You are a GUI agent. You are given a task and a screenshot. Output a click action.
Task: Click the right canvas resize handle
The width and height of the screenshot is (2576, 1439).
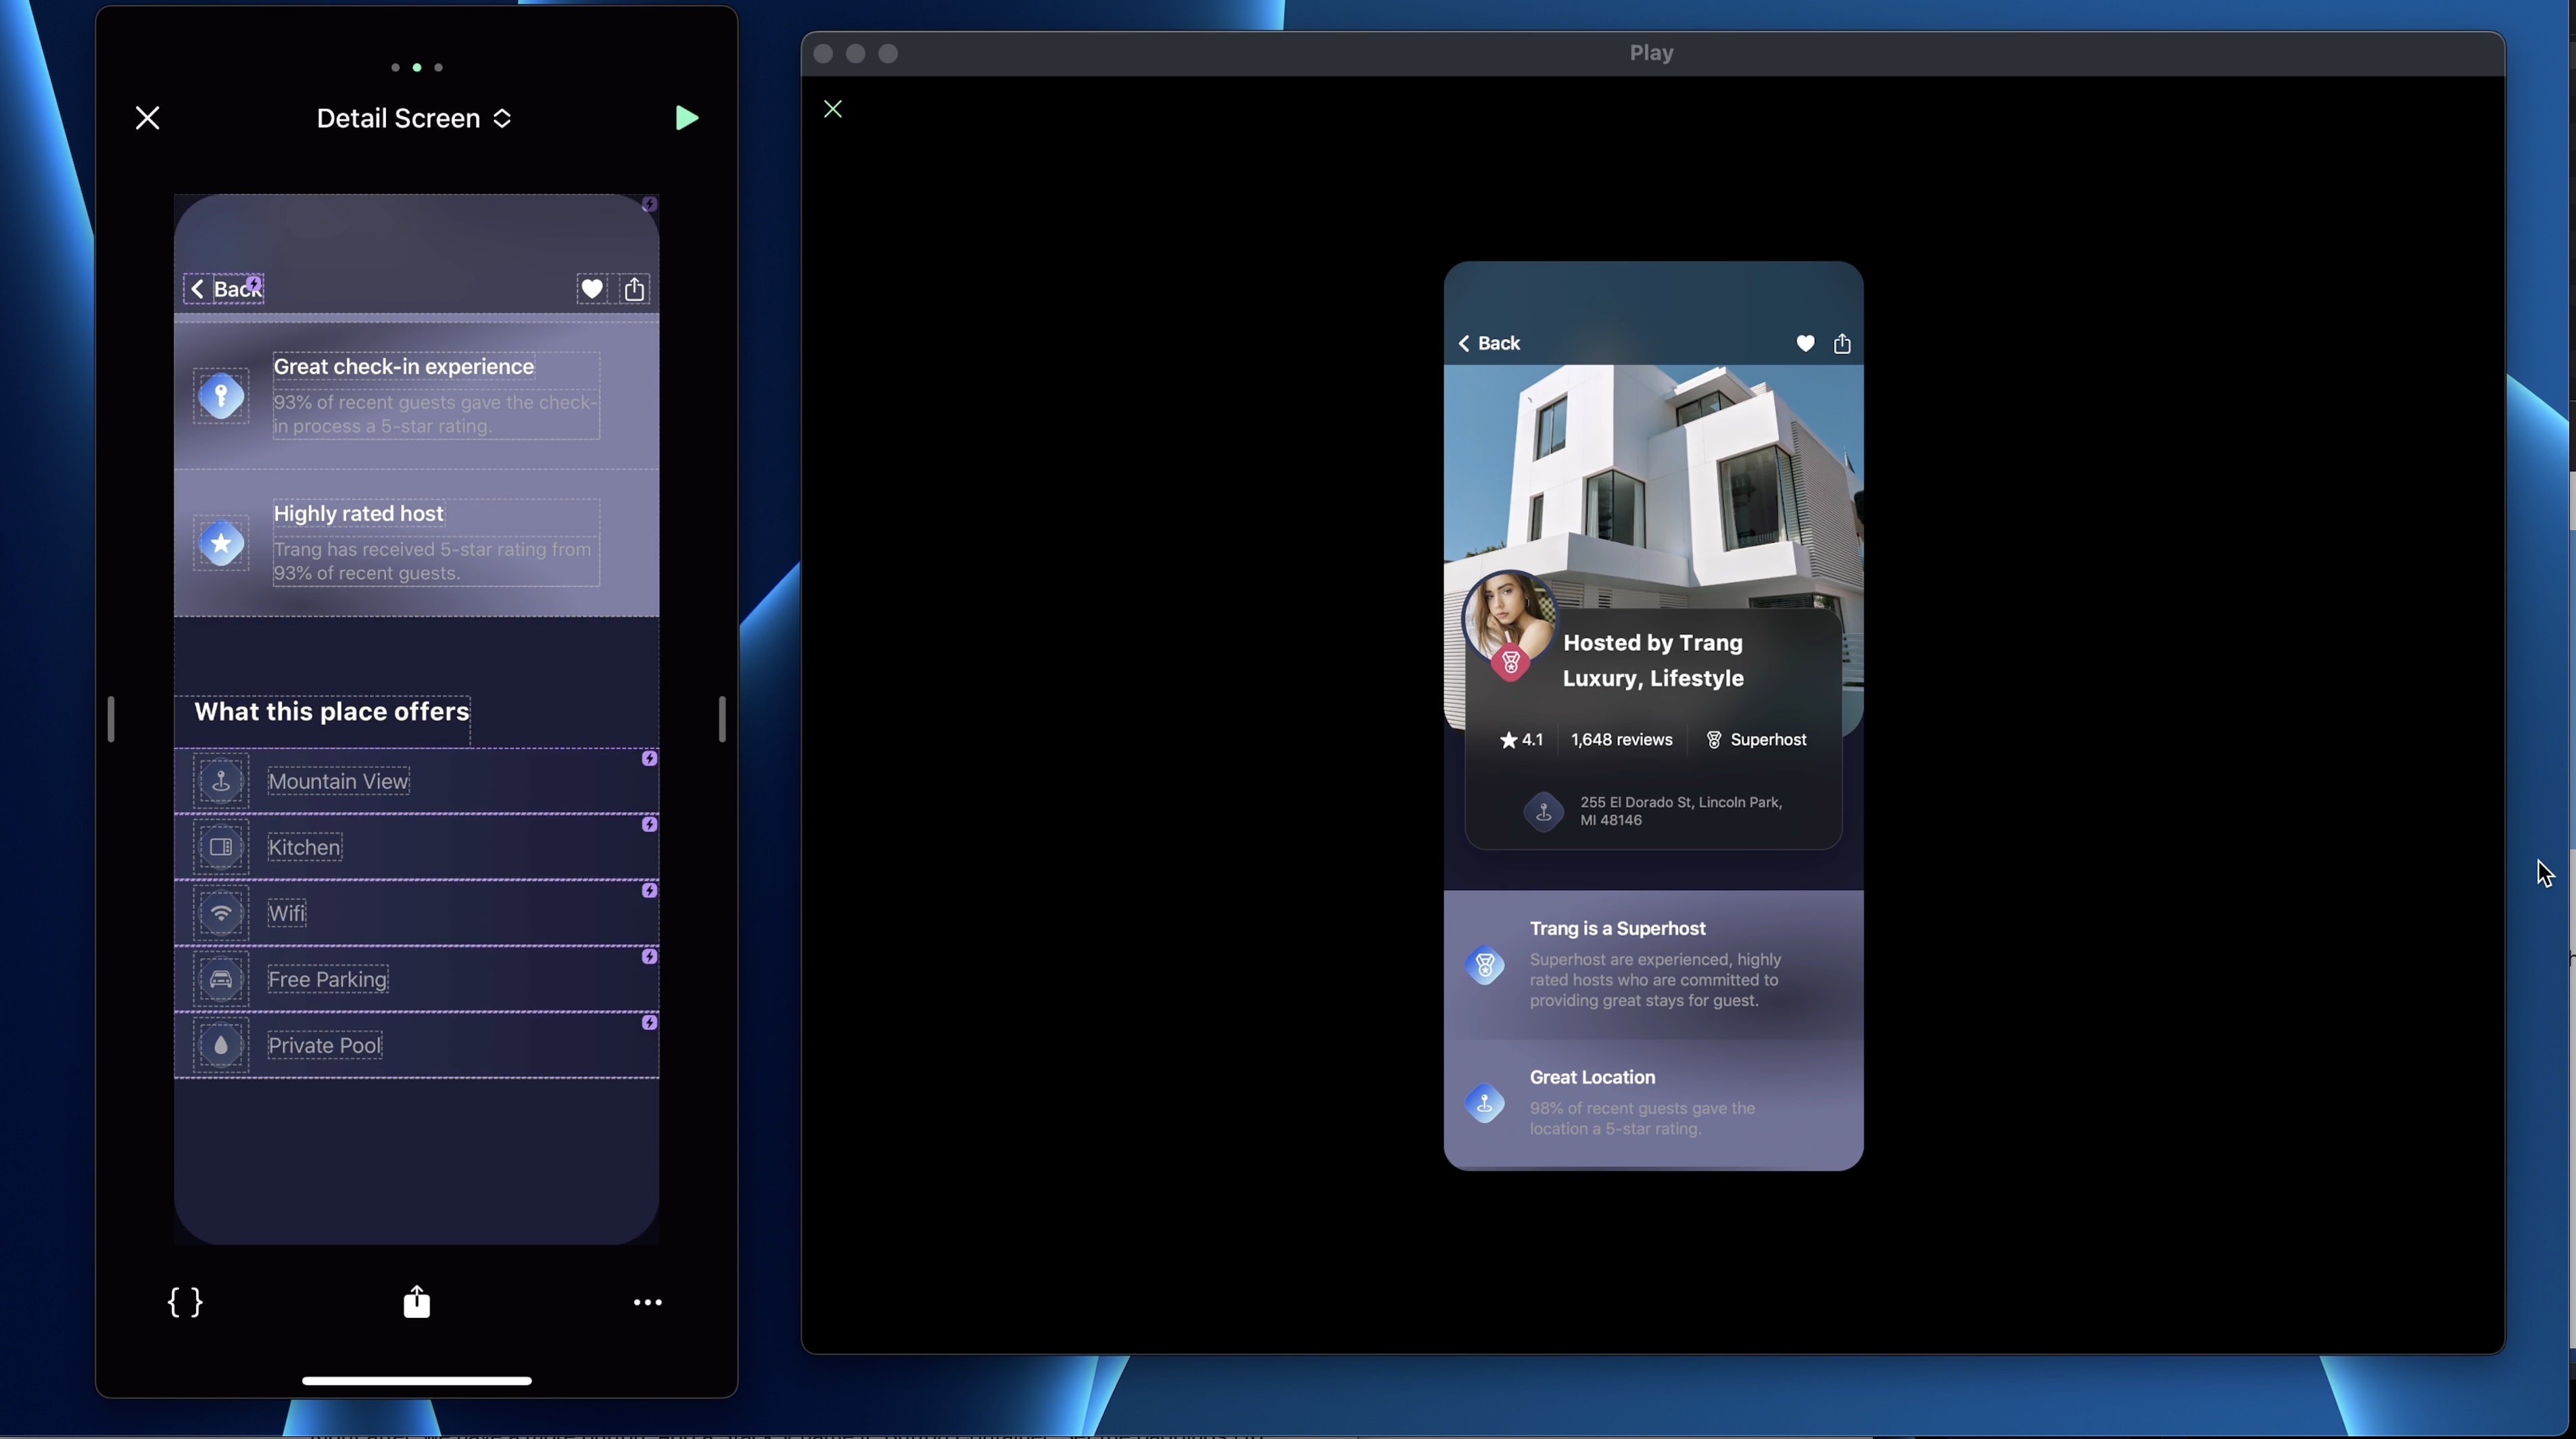(x=721, y=718)
